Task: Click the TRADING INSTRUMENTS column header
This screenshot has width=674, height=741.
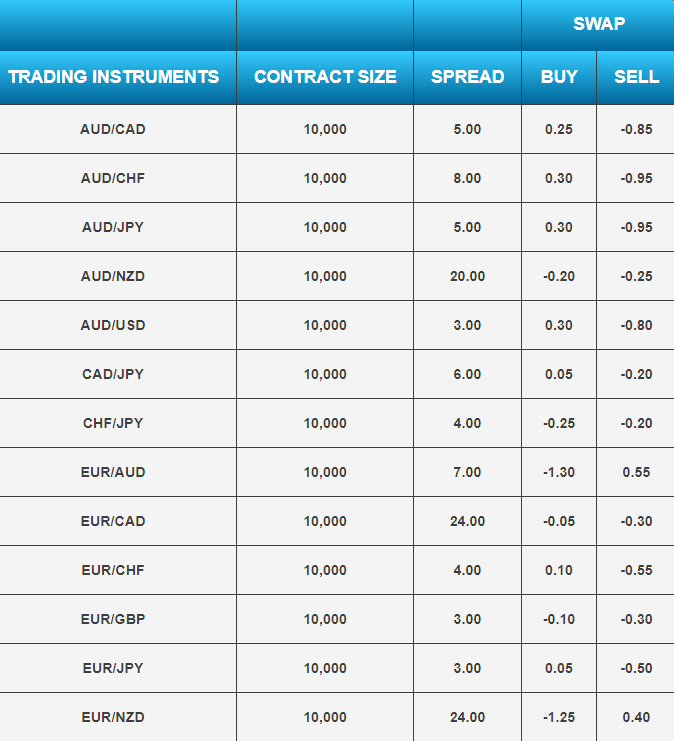Action: [113, 77]
